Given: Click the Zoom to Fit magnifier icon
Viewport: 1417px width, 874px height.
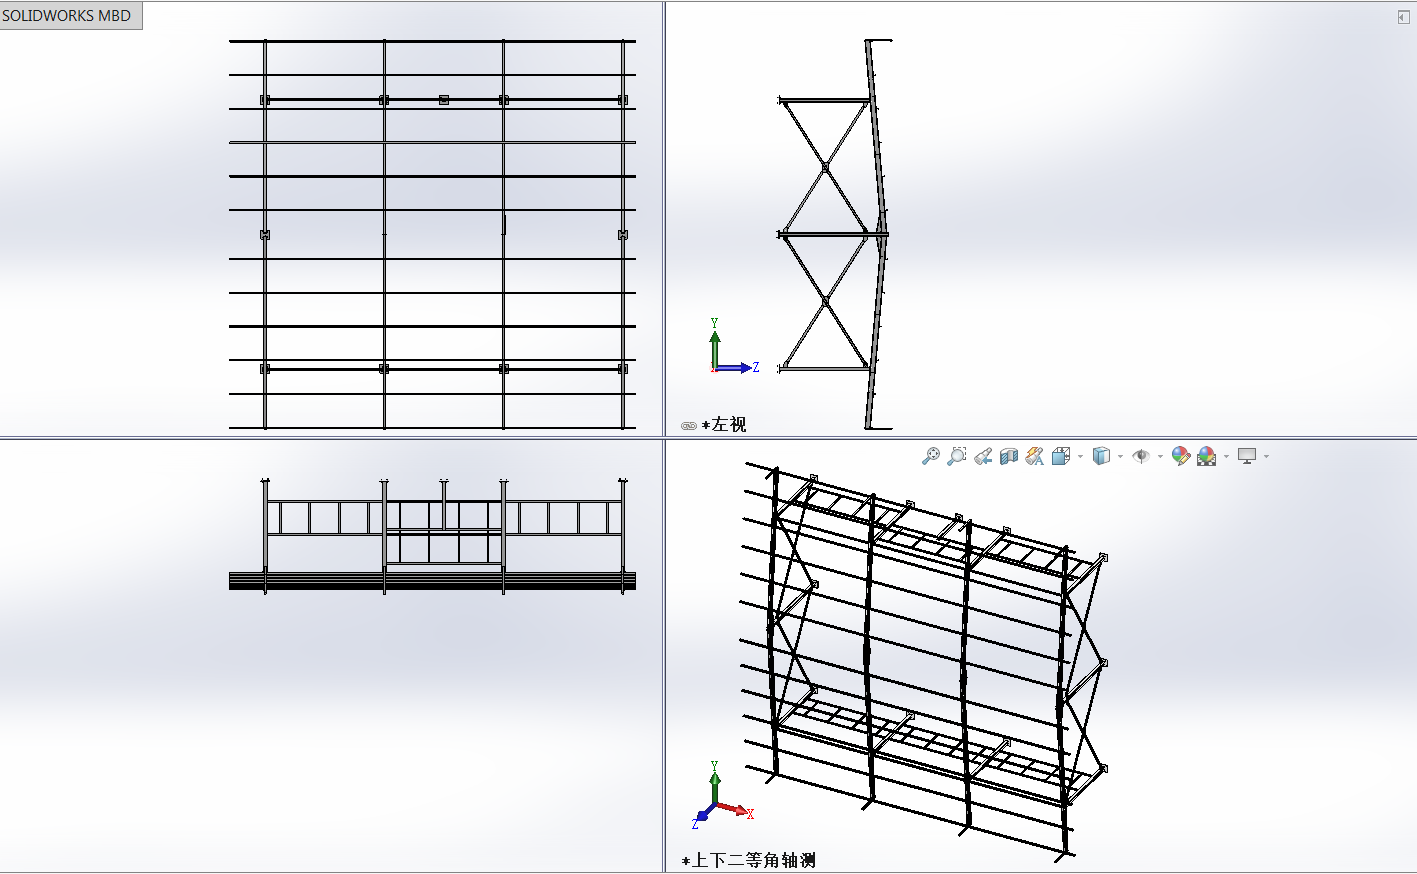Looking at the screenshot, I should (931, 456).
